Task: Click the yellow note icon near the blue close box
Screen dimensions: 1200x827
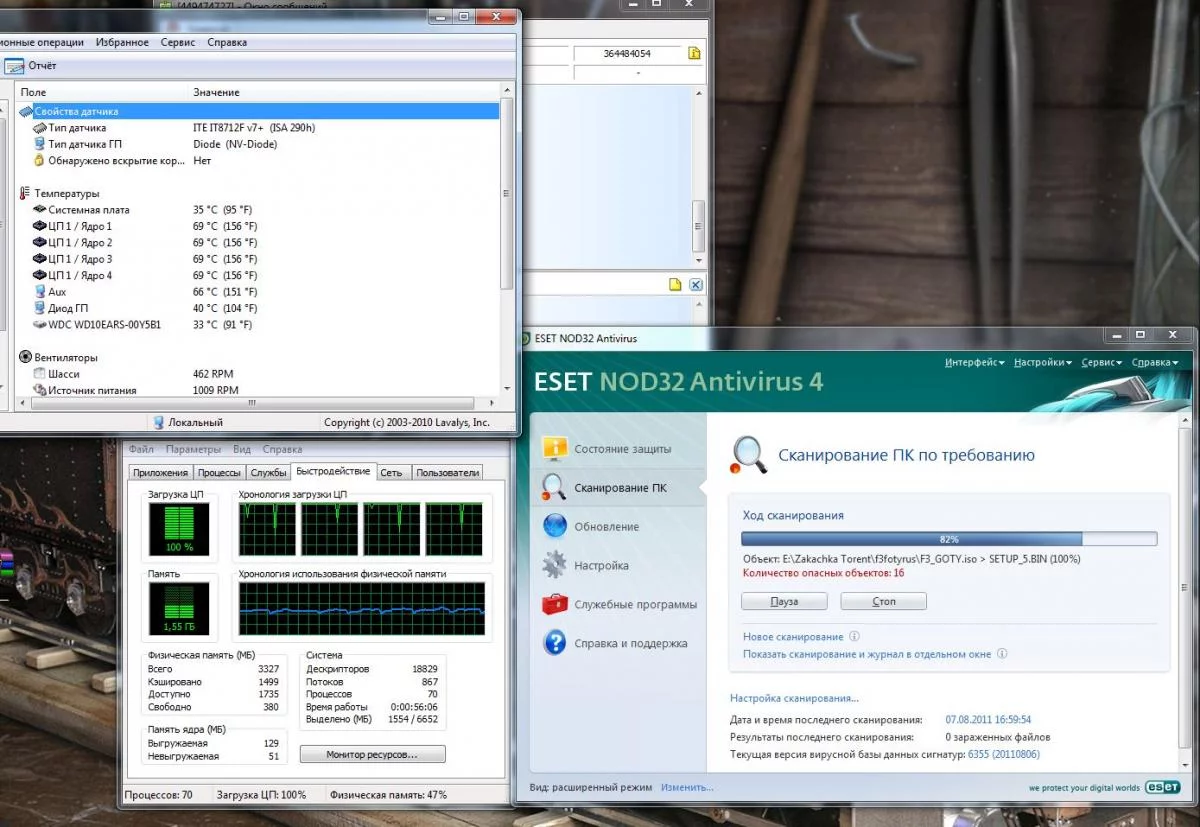Action: click(675, 285)
